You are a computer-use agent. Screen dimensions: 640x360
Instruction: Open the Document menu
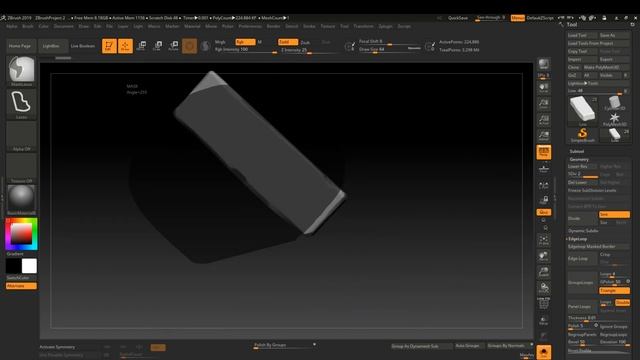[64, 26]
